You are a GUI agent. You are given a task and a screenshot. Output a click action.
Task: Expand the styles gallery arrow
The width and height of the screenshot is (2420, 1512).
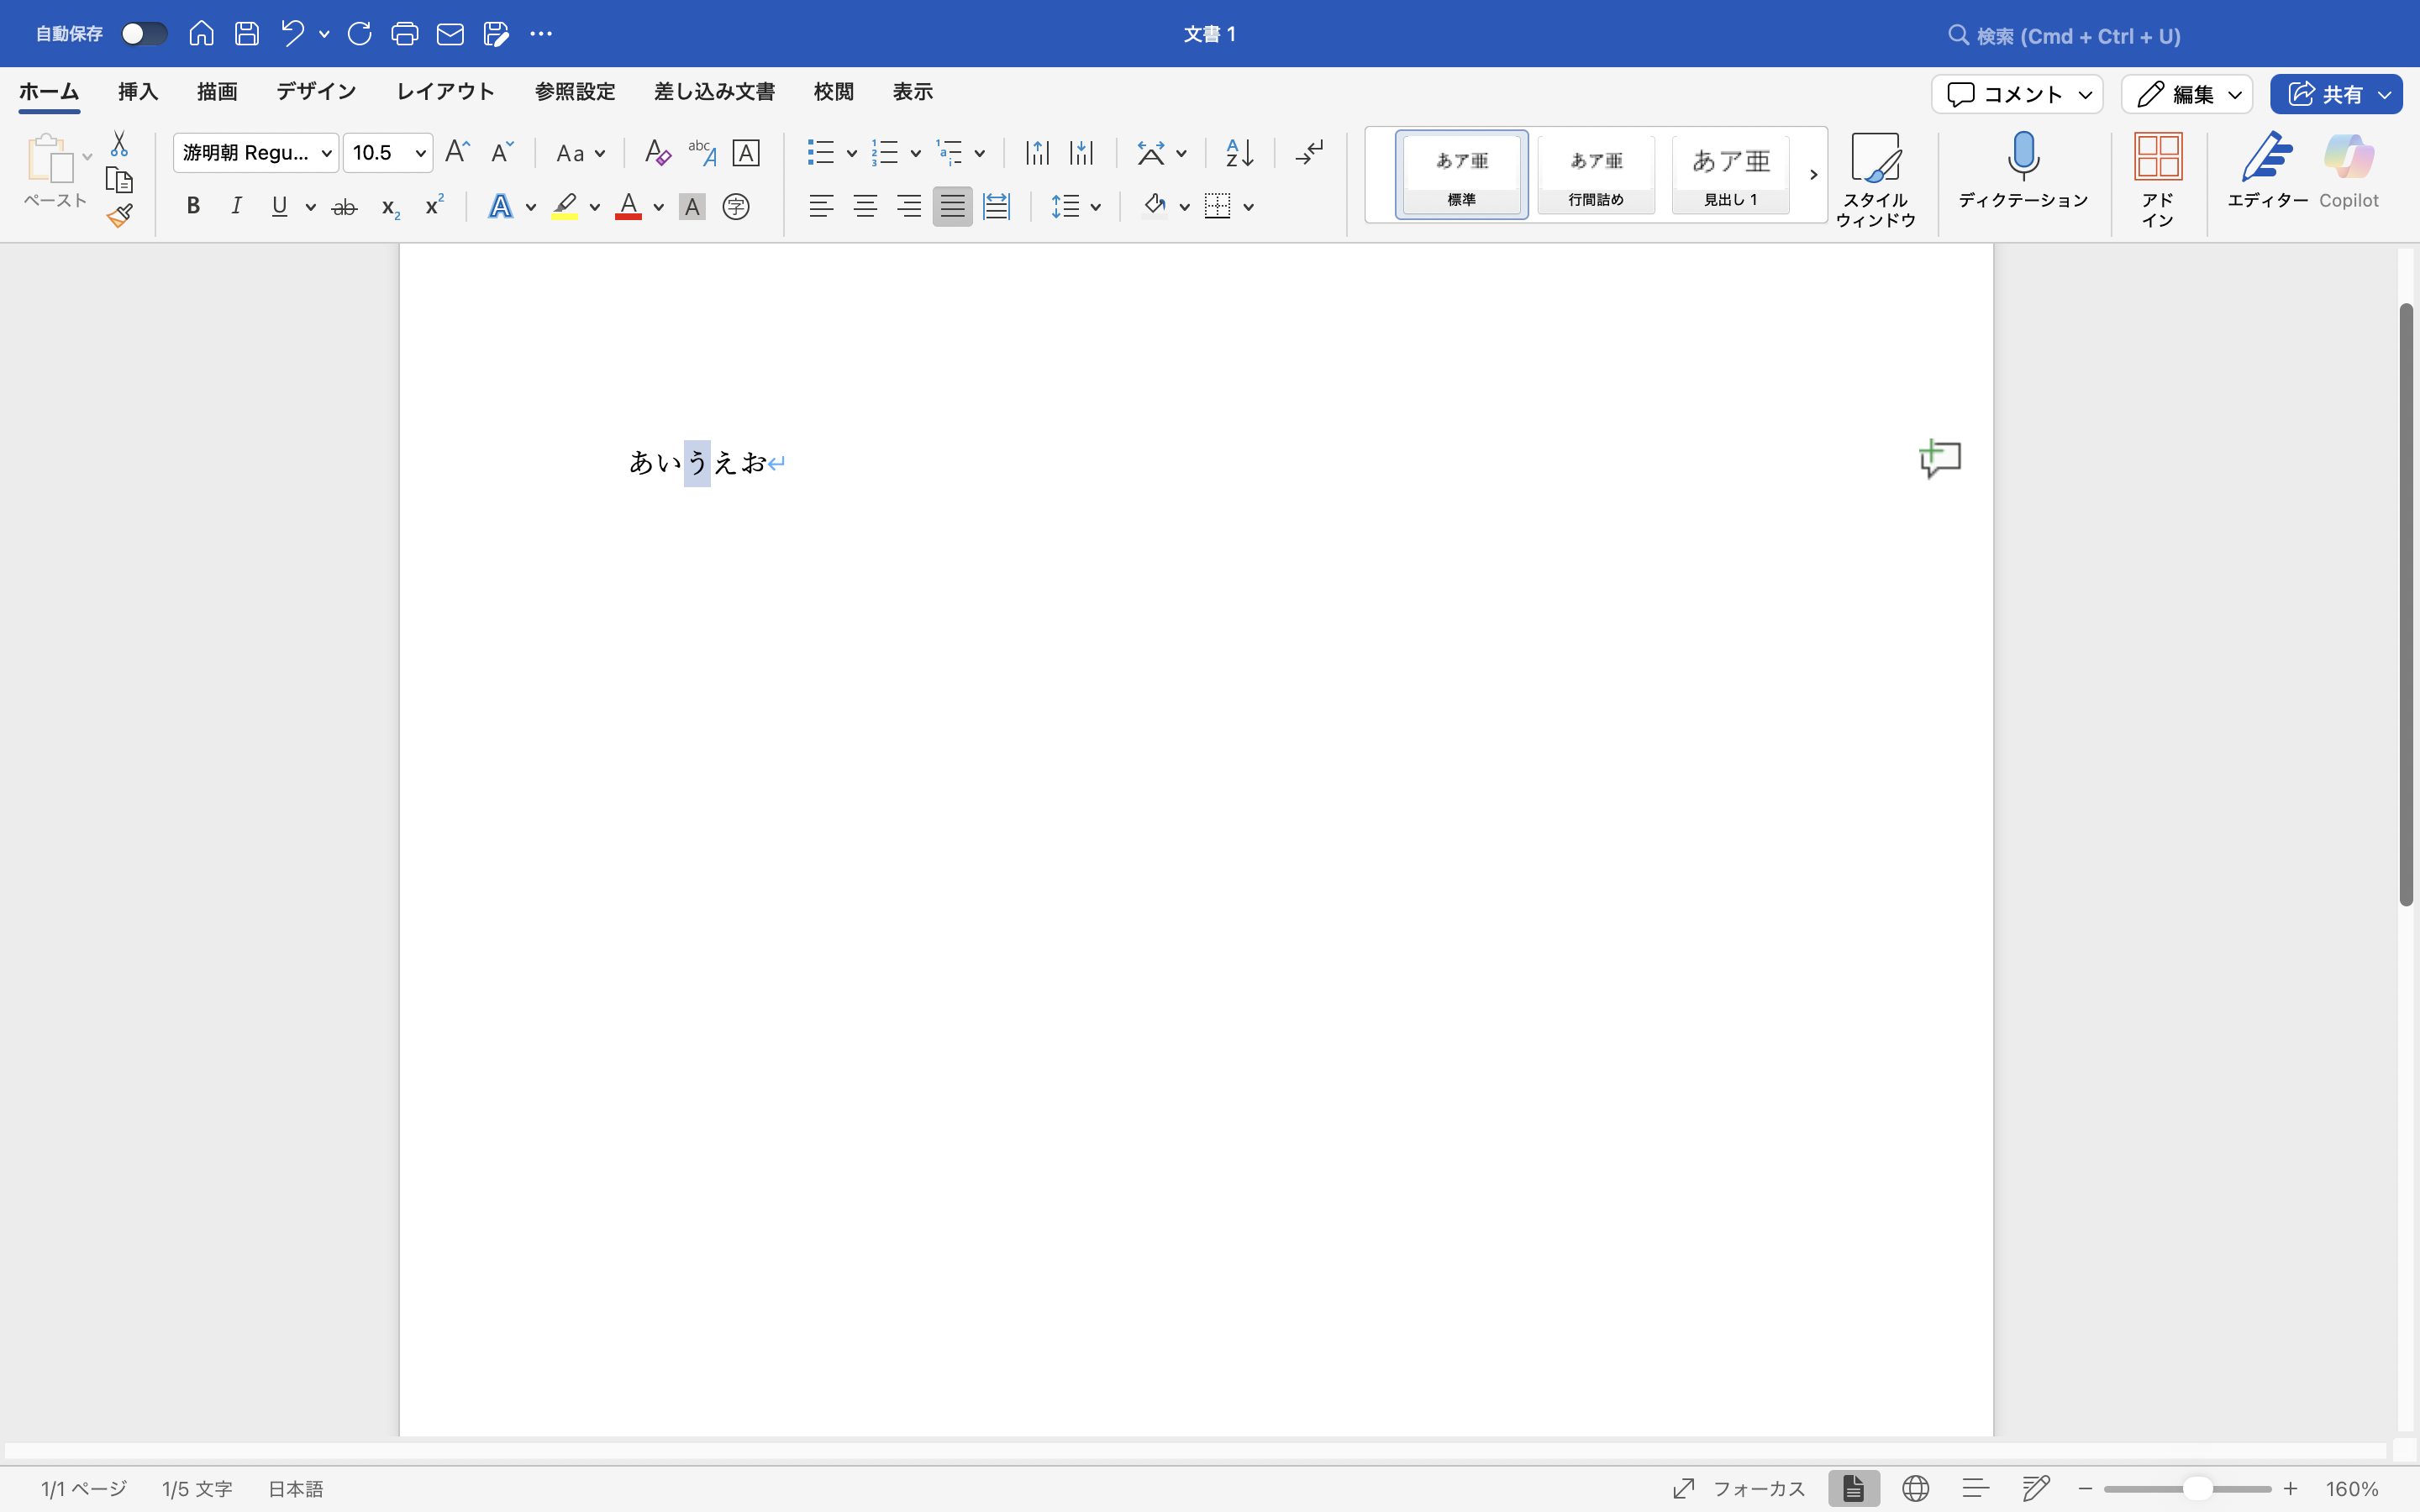pos(1813,175)
